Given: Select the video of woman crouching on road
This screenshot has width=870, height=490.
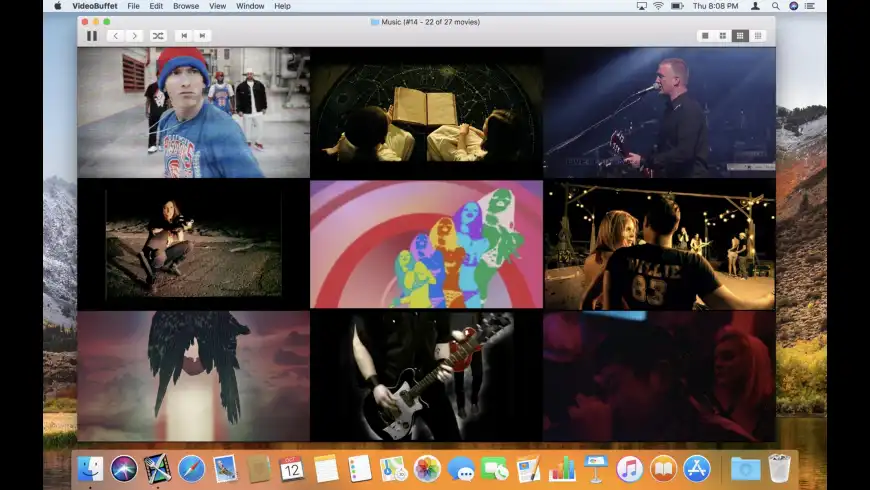Looking at the screenshot, I should 194,244.
